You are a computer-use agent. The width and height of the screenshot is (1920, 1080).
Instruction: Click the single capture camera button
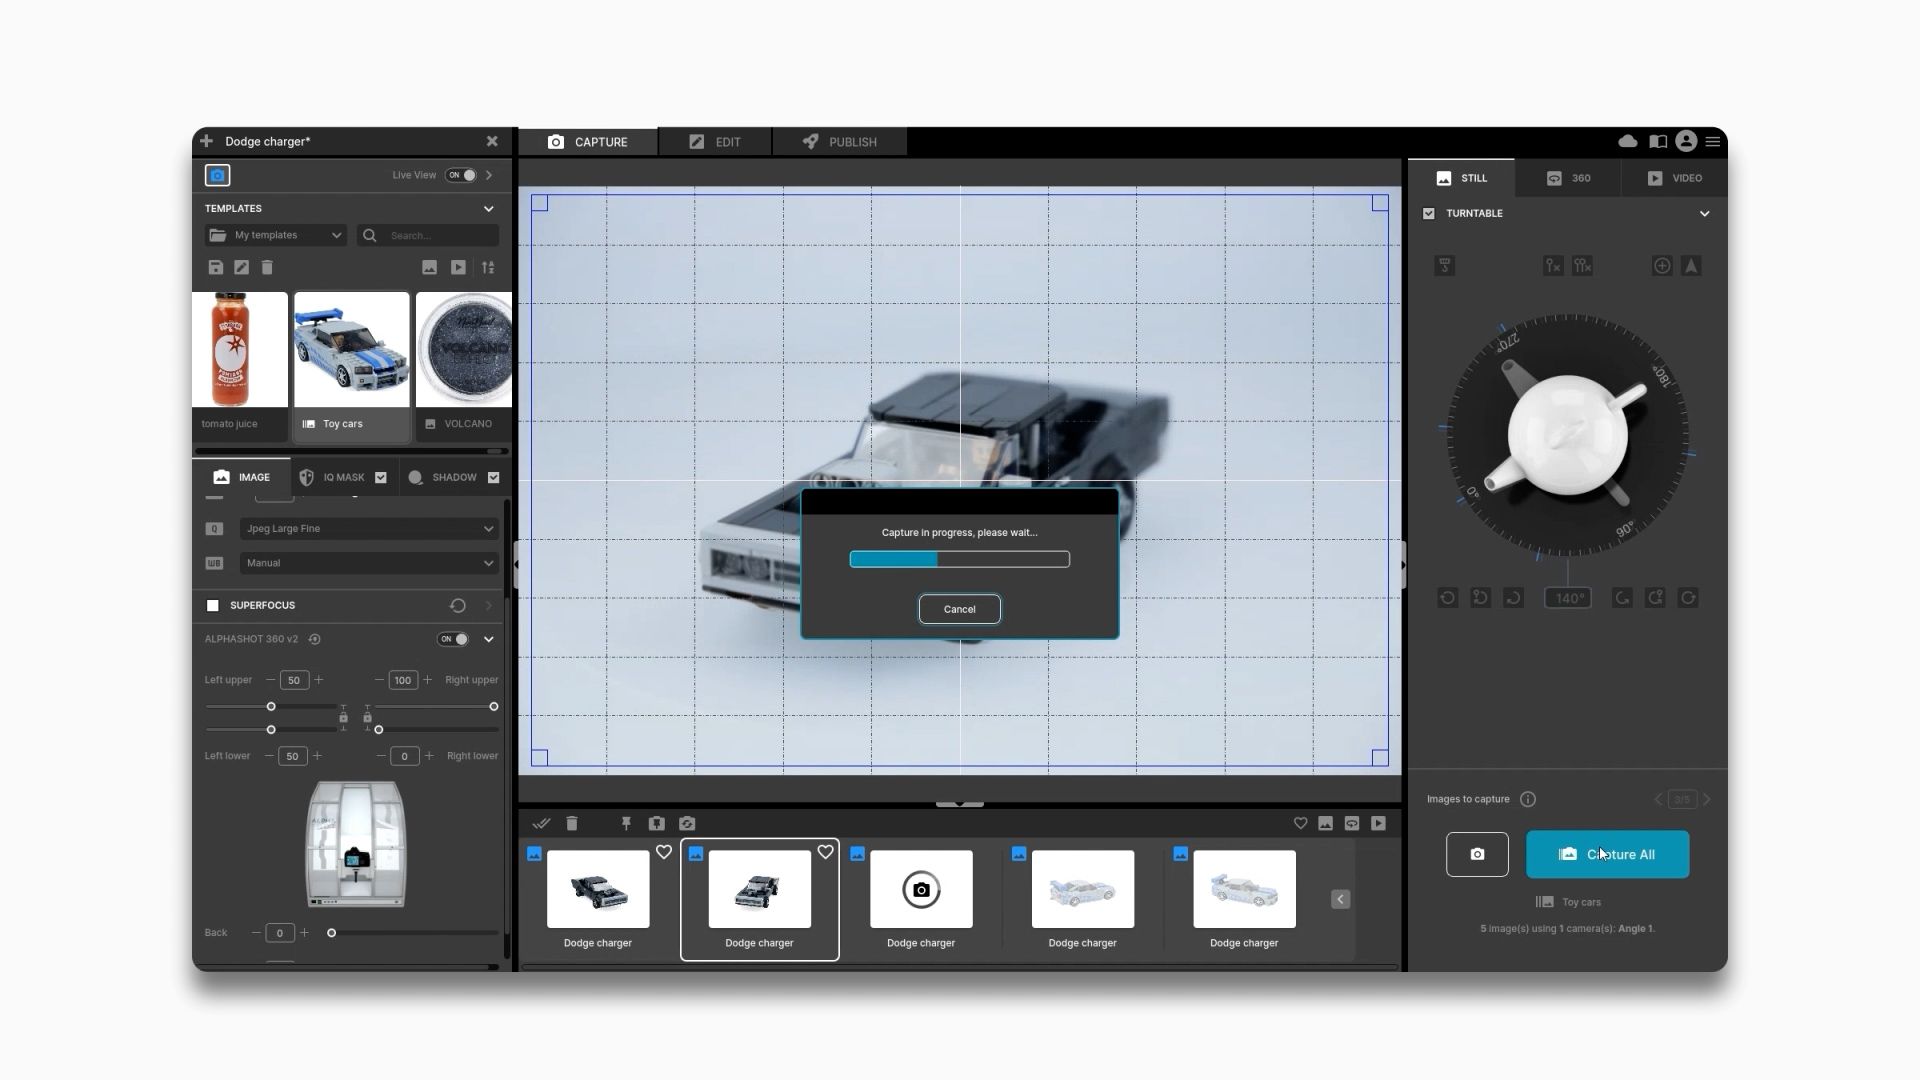tap(1476, 854)
